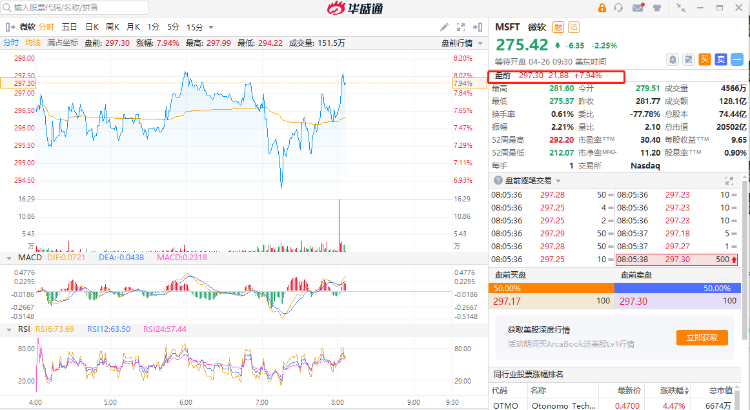750x410 pixels.
Task: Toggle the 分时 line display
Action: (11, 43)
